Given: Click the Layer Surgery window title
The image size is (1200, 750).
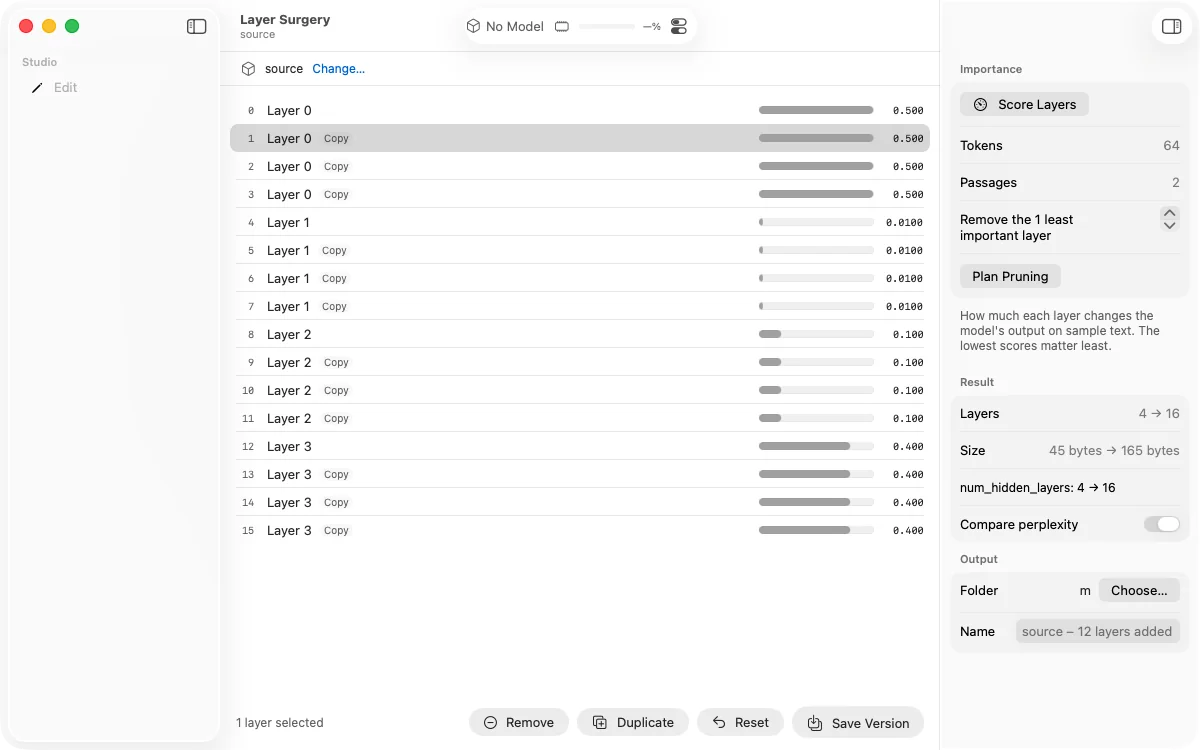Looking at the screenshot, I should pos(285,19).
